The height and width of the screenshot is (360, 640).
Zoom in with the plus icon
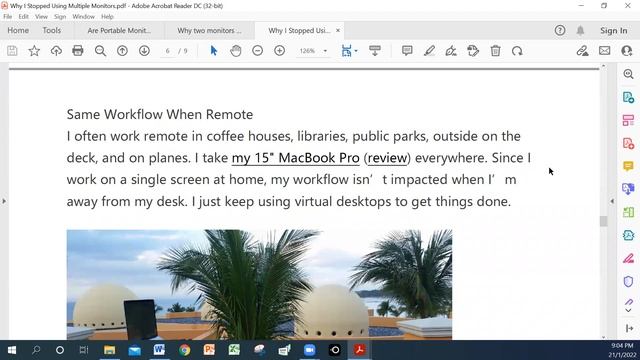[280, 51]
